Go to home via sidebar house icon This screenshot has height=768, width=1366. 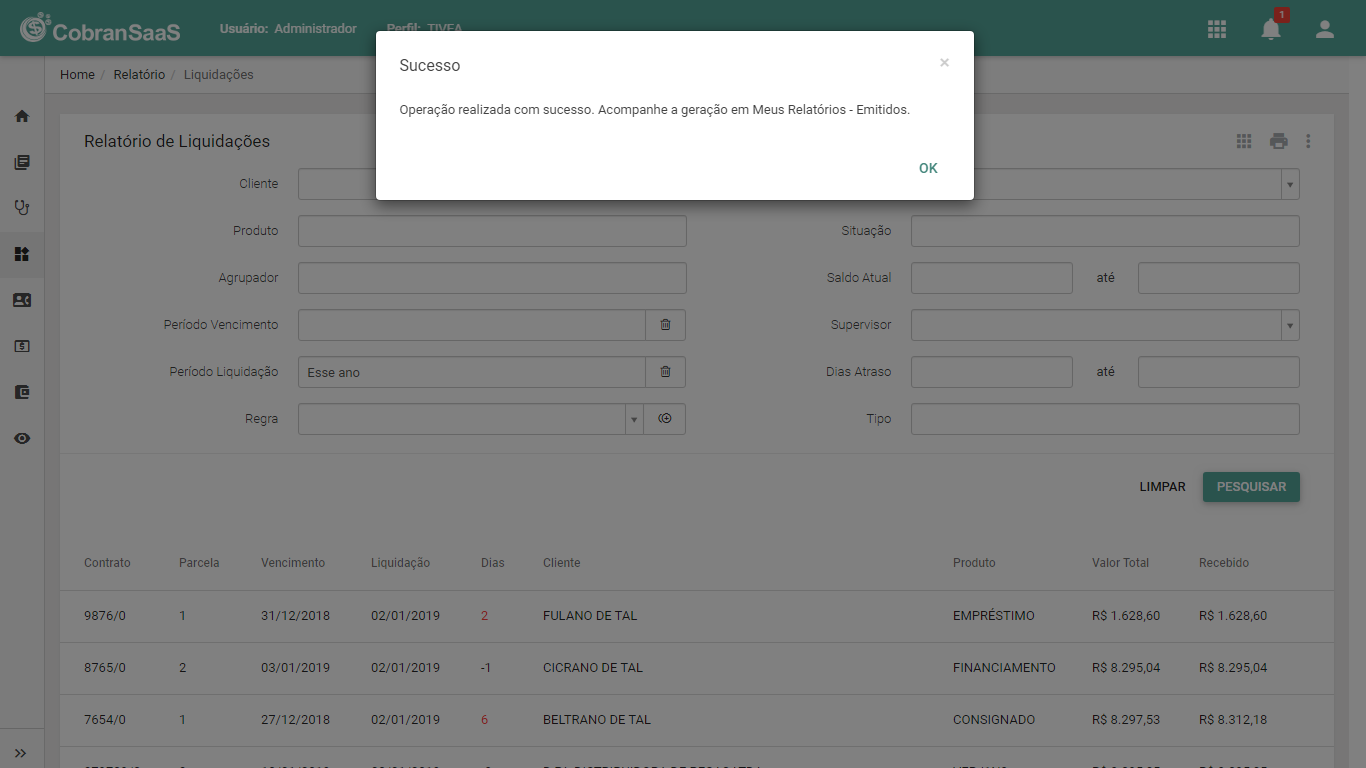pos(22,116)
